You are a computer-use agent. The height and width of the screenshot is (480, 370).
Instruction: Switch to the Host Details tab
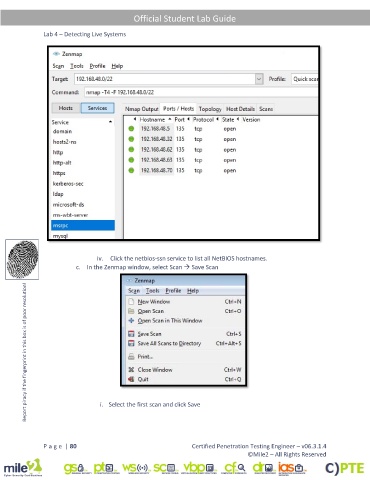pyautogui.click(x=240, y=109)
